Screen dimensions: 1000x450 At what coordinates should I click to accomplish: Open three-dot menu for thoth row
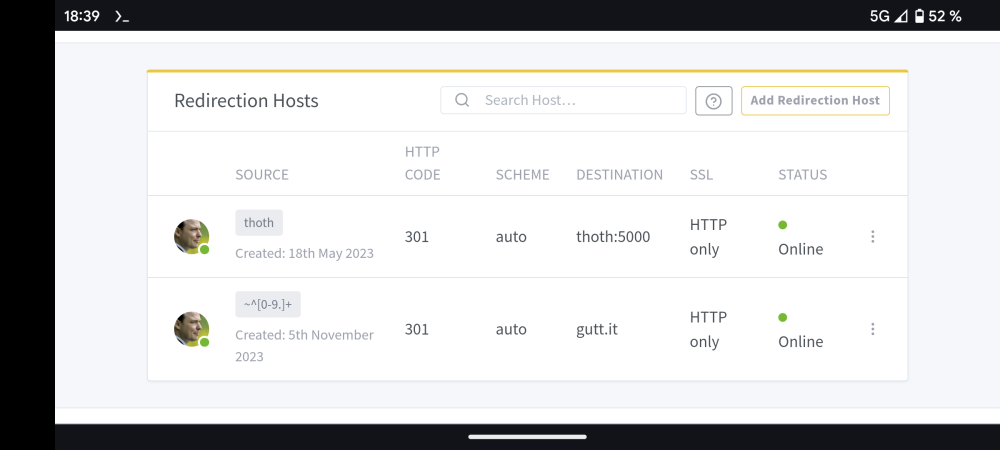pyautogui.click(x=872, y=236)
